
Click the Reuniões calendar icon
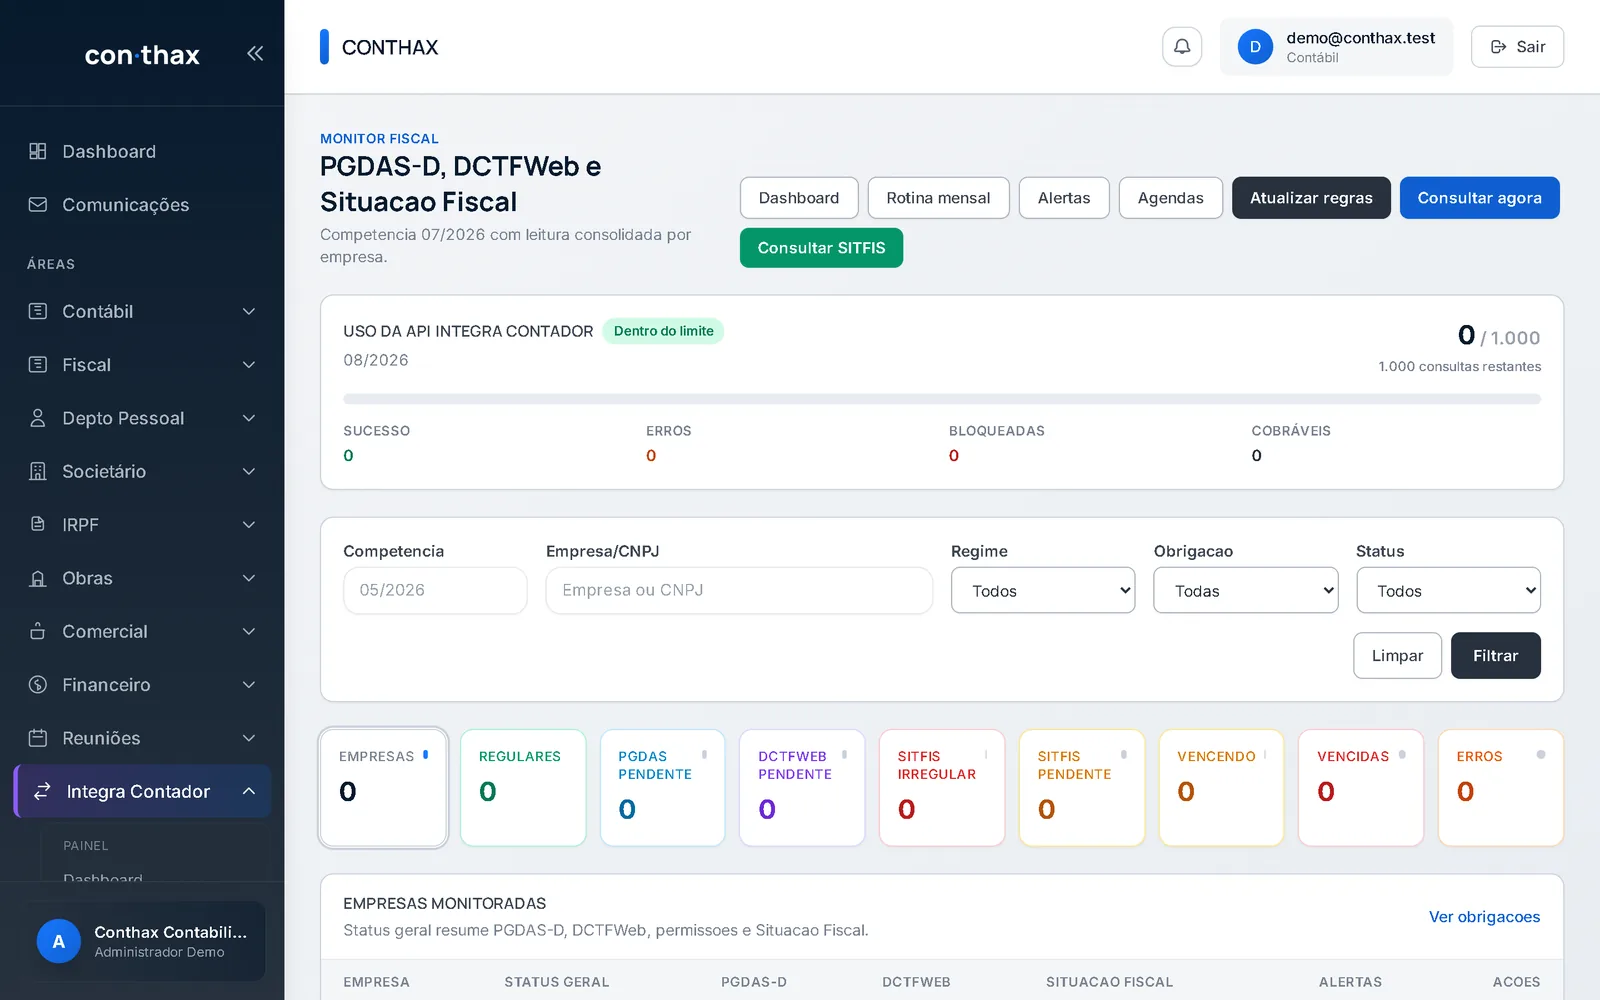[x=38, y=738]
